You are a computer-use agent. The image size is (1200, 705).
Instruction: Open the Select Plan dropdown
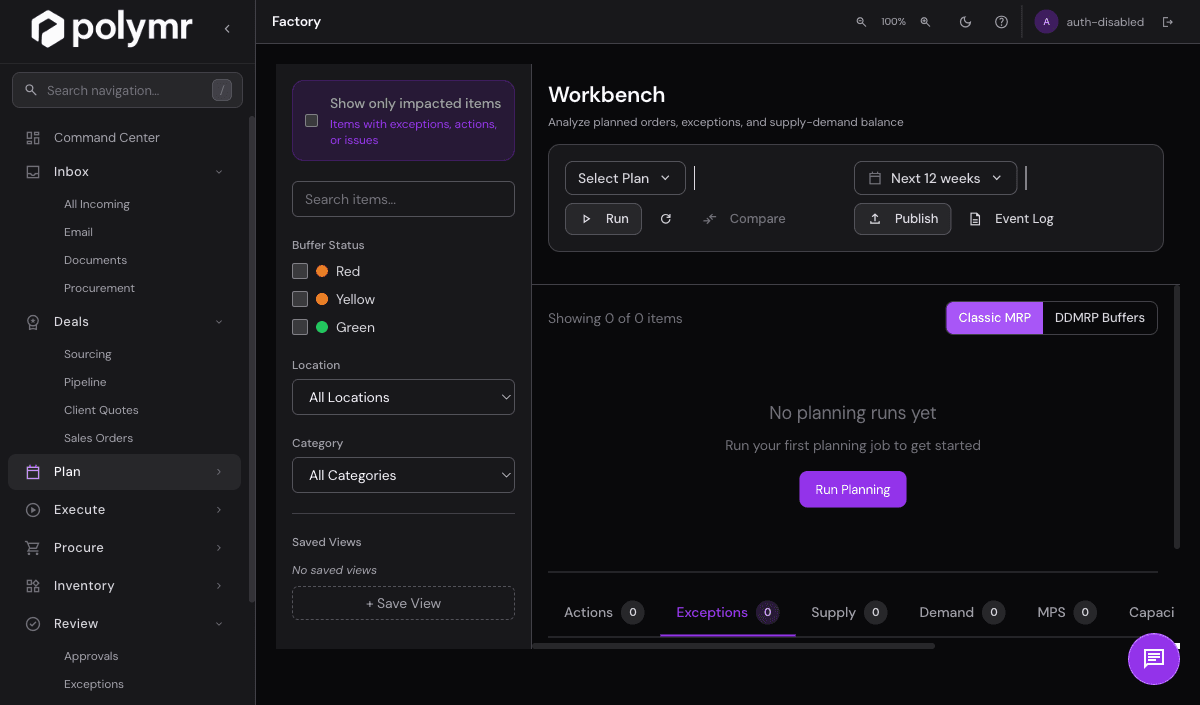point(625,178)
